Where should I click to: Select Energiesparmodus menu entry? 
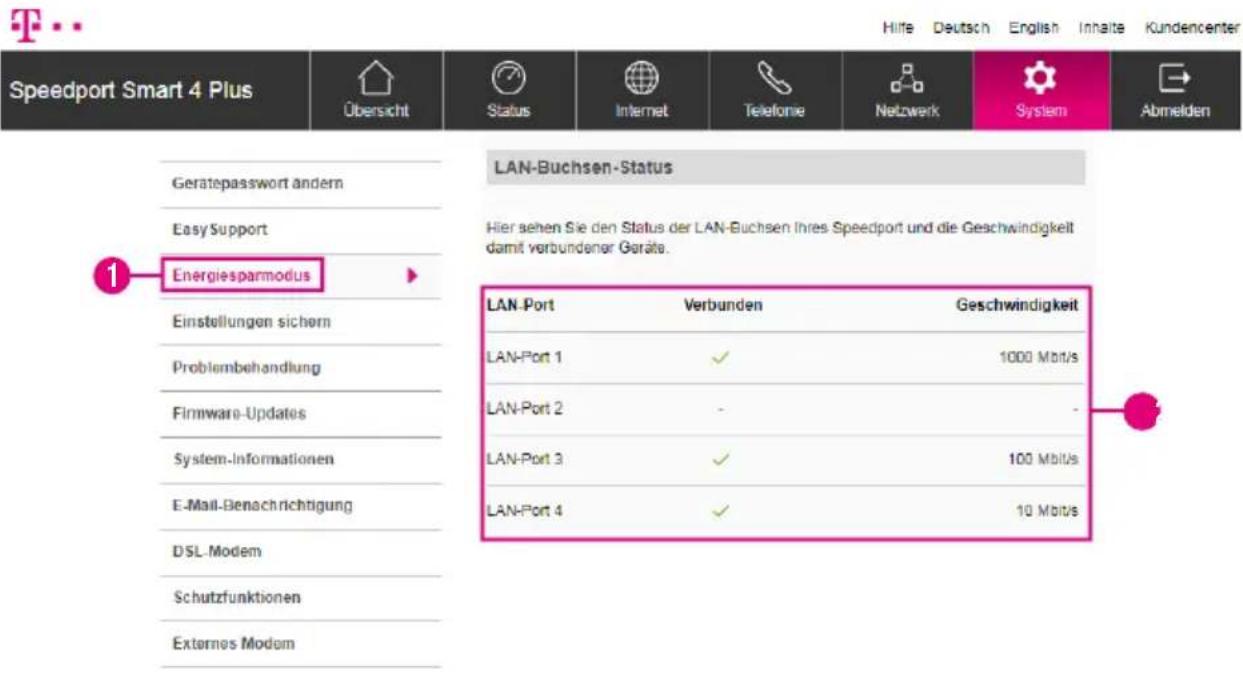[x=242, y=274]
